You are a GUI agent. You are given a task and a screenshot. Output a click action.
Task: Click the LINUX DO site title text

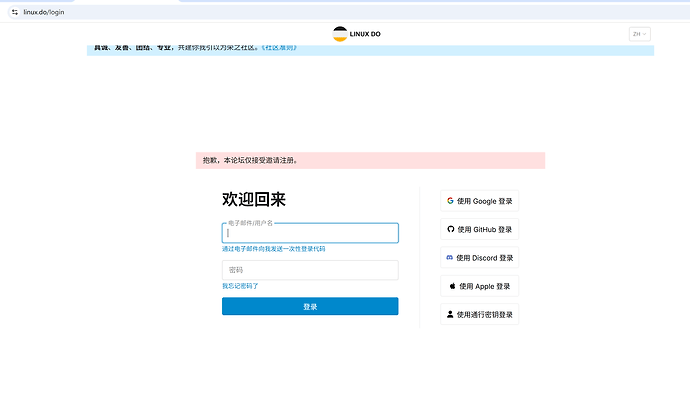(x=365, y=34)
